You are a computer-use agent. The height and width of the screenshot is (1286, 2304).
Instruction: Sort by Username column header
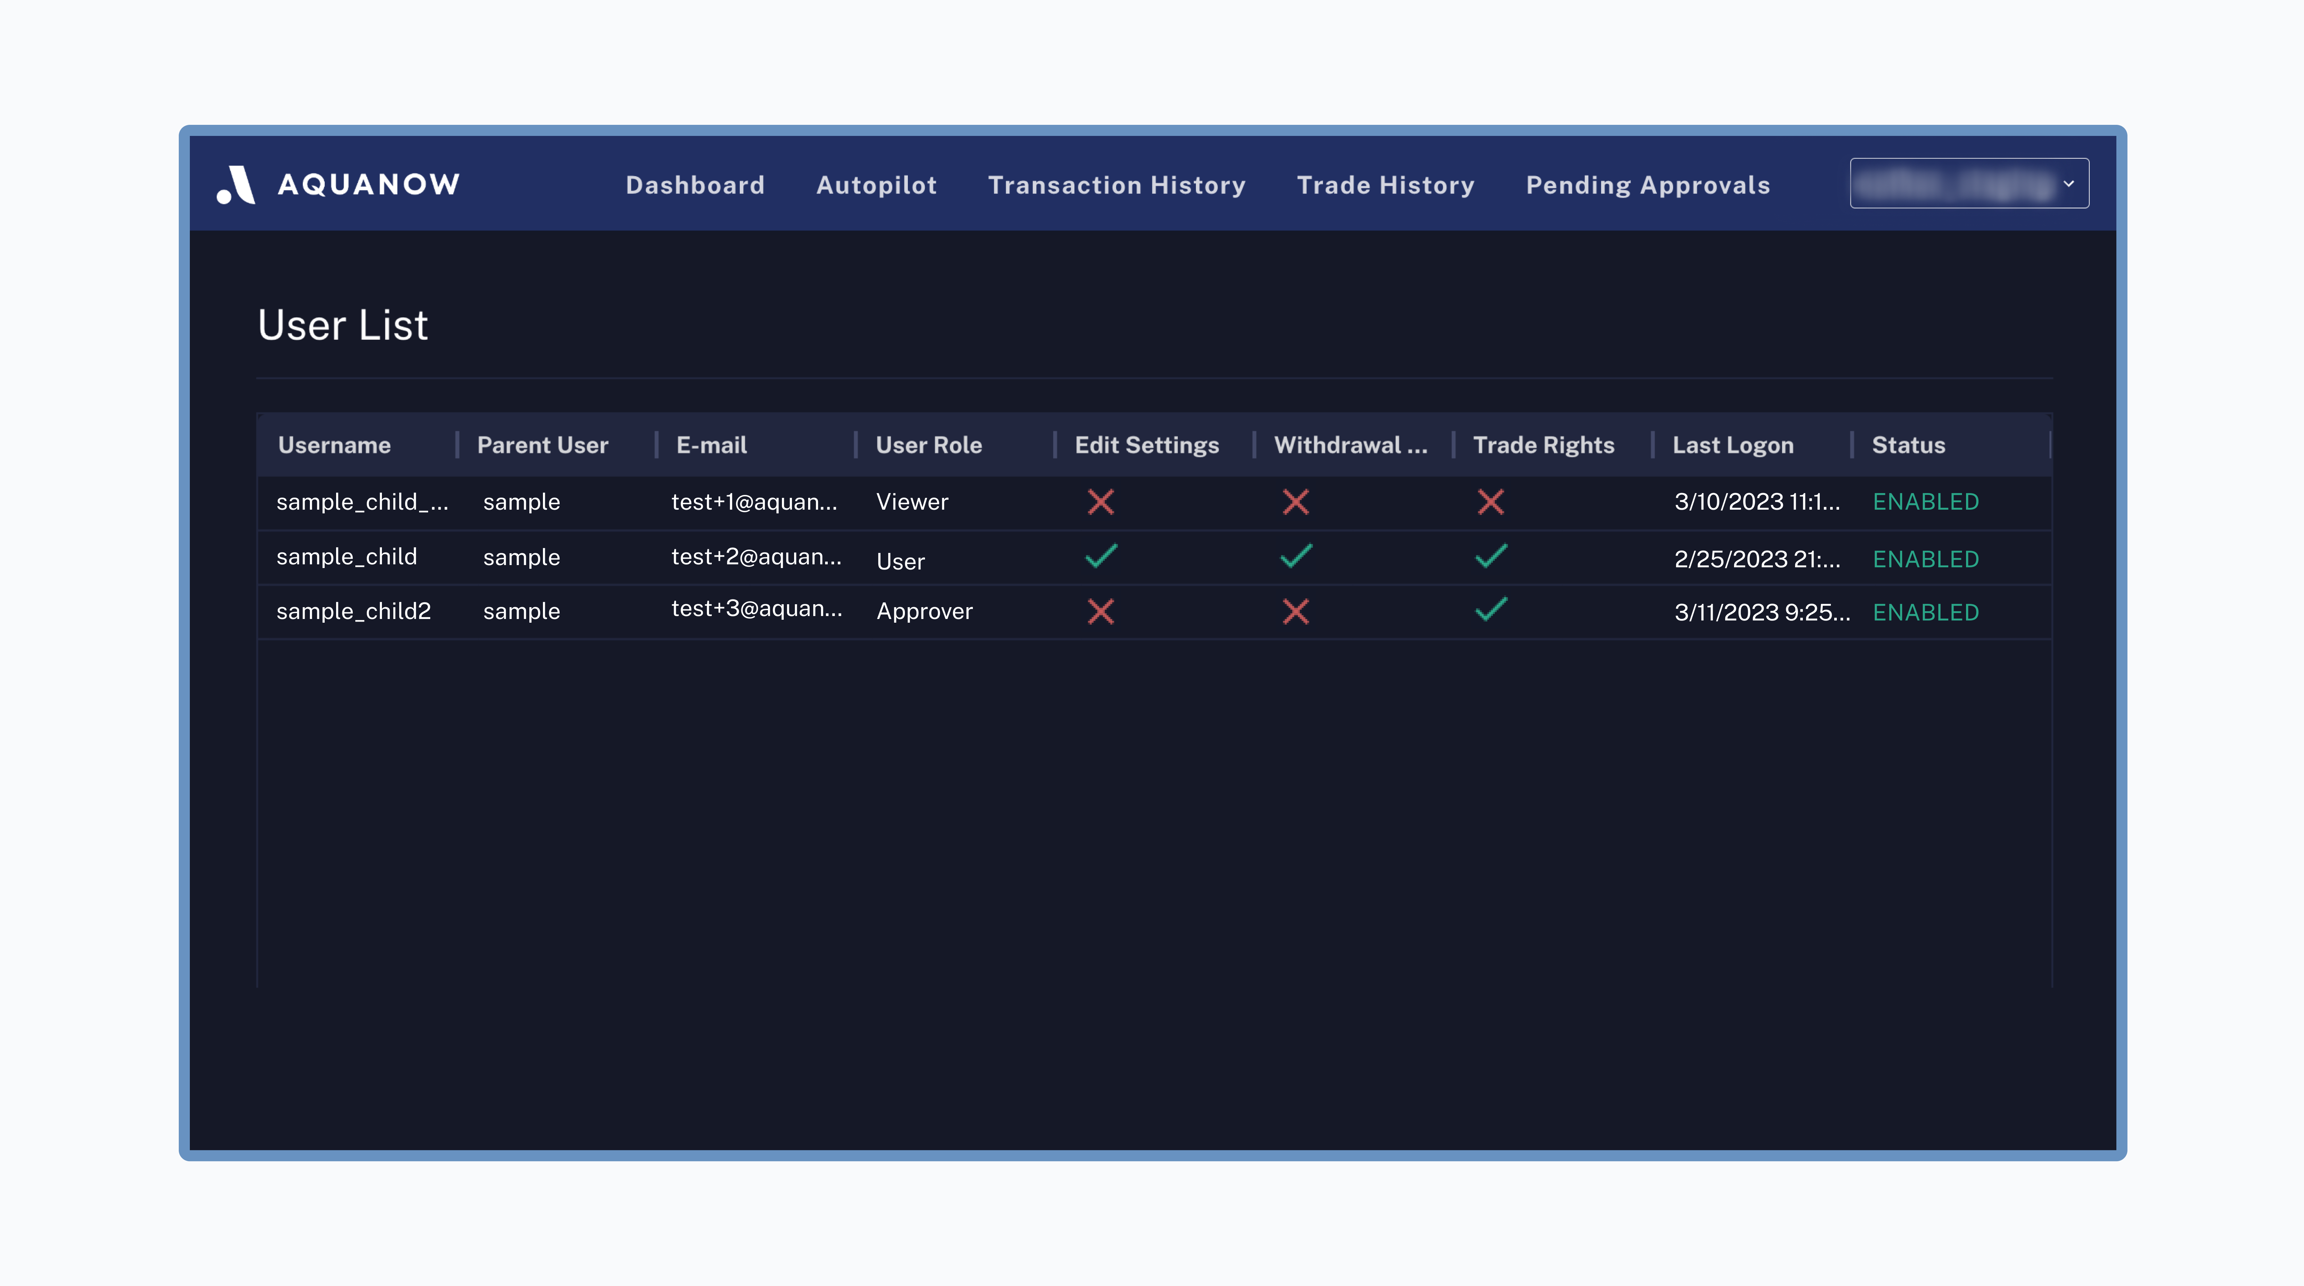click(334, 445)
